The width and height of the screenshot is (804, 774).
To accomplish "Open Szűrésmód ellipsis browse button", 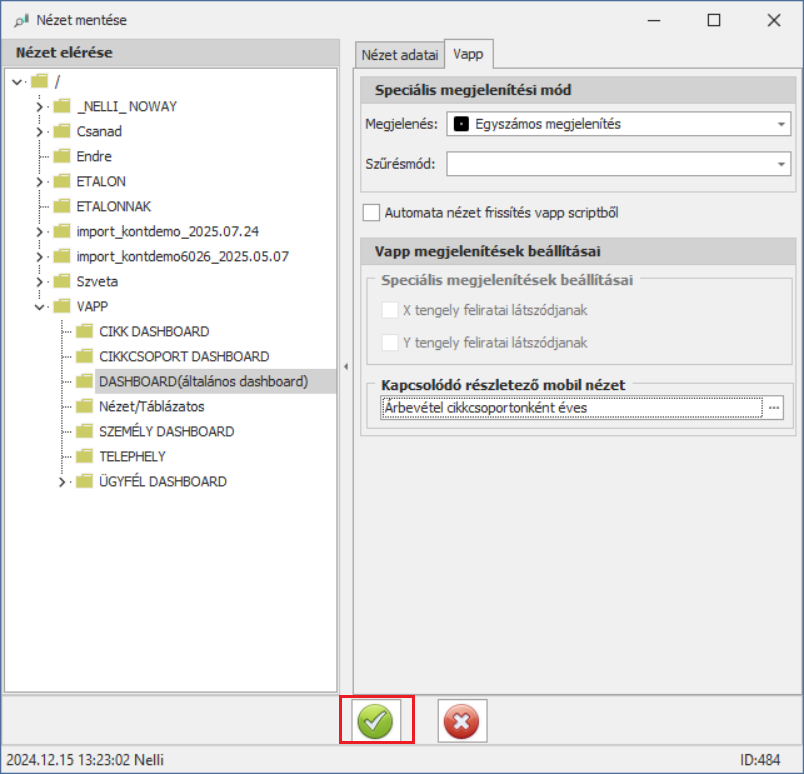I will (780, 164).
